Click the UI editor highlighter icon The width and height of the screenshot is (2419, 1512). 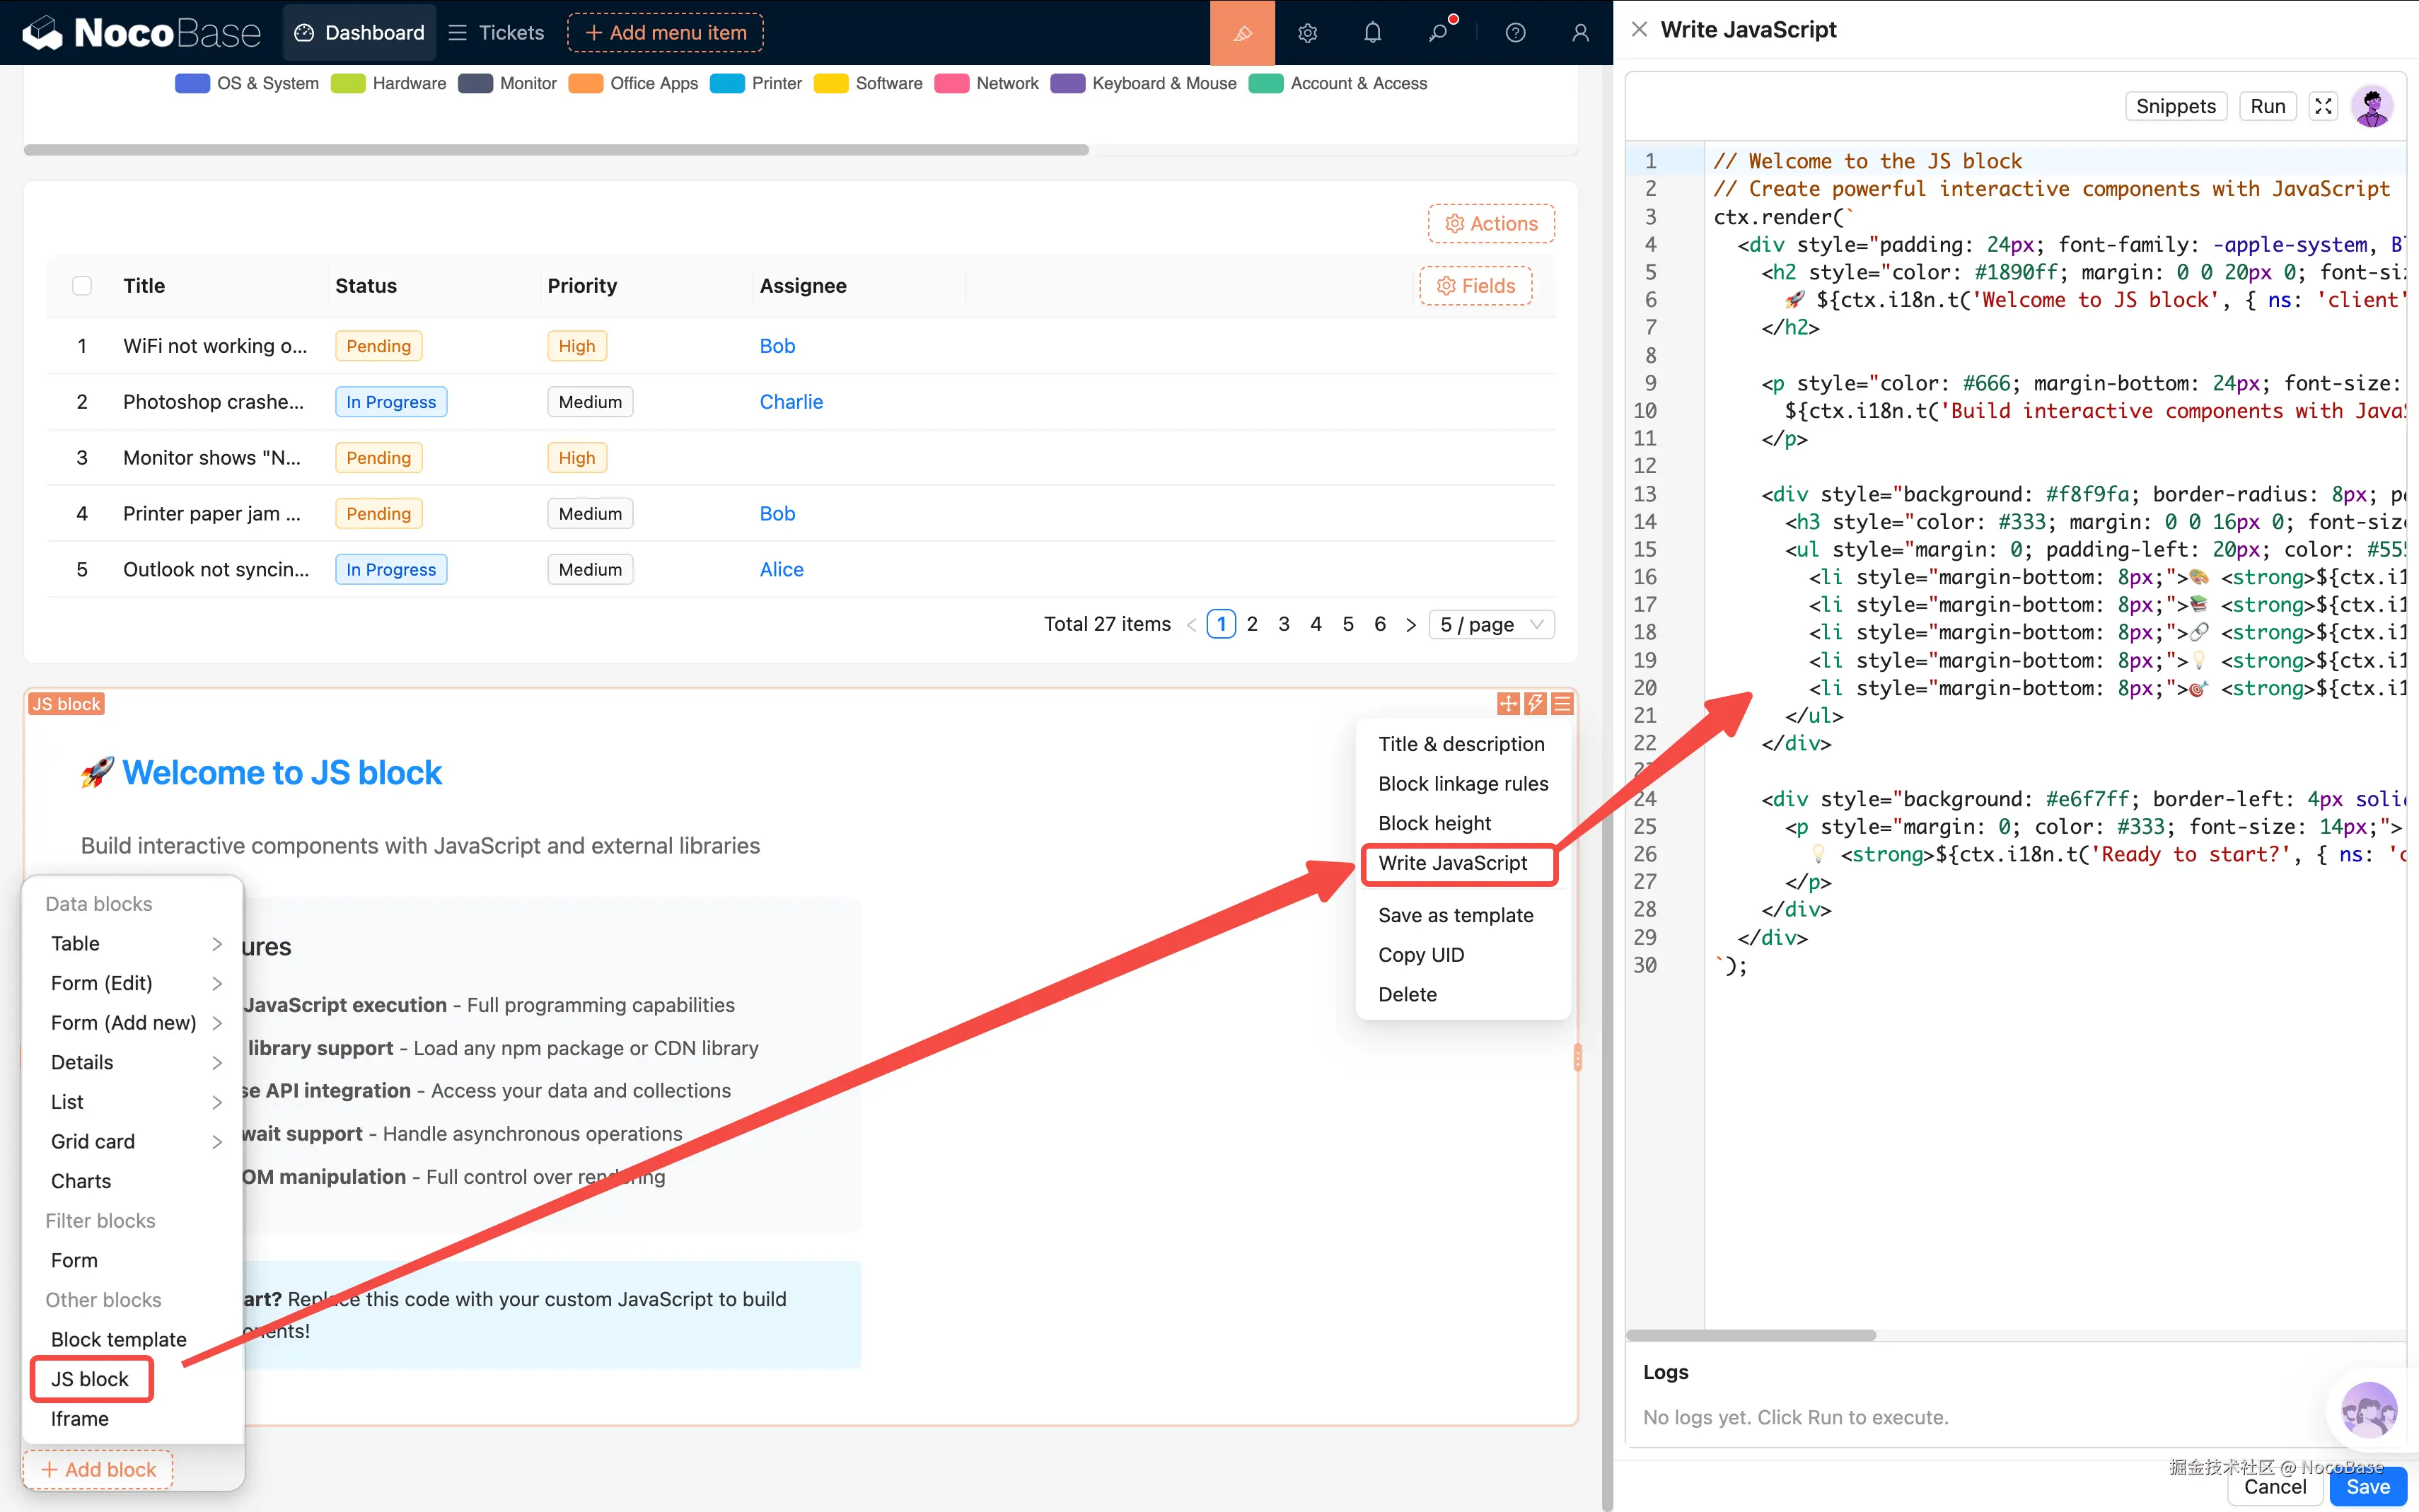pos(1242,33)
